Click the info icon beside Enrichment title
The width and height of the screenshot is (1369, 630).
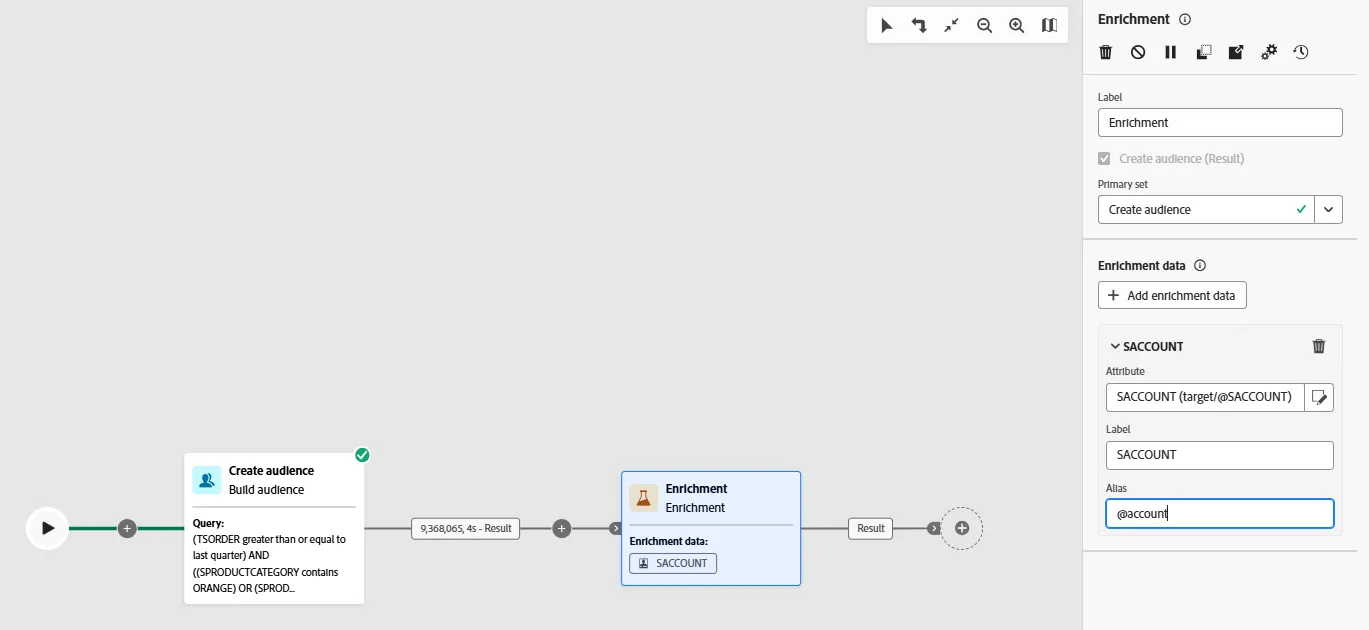tap(1185, 19)
